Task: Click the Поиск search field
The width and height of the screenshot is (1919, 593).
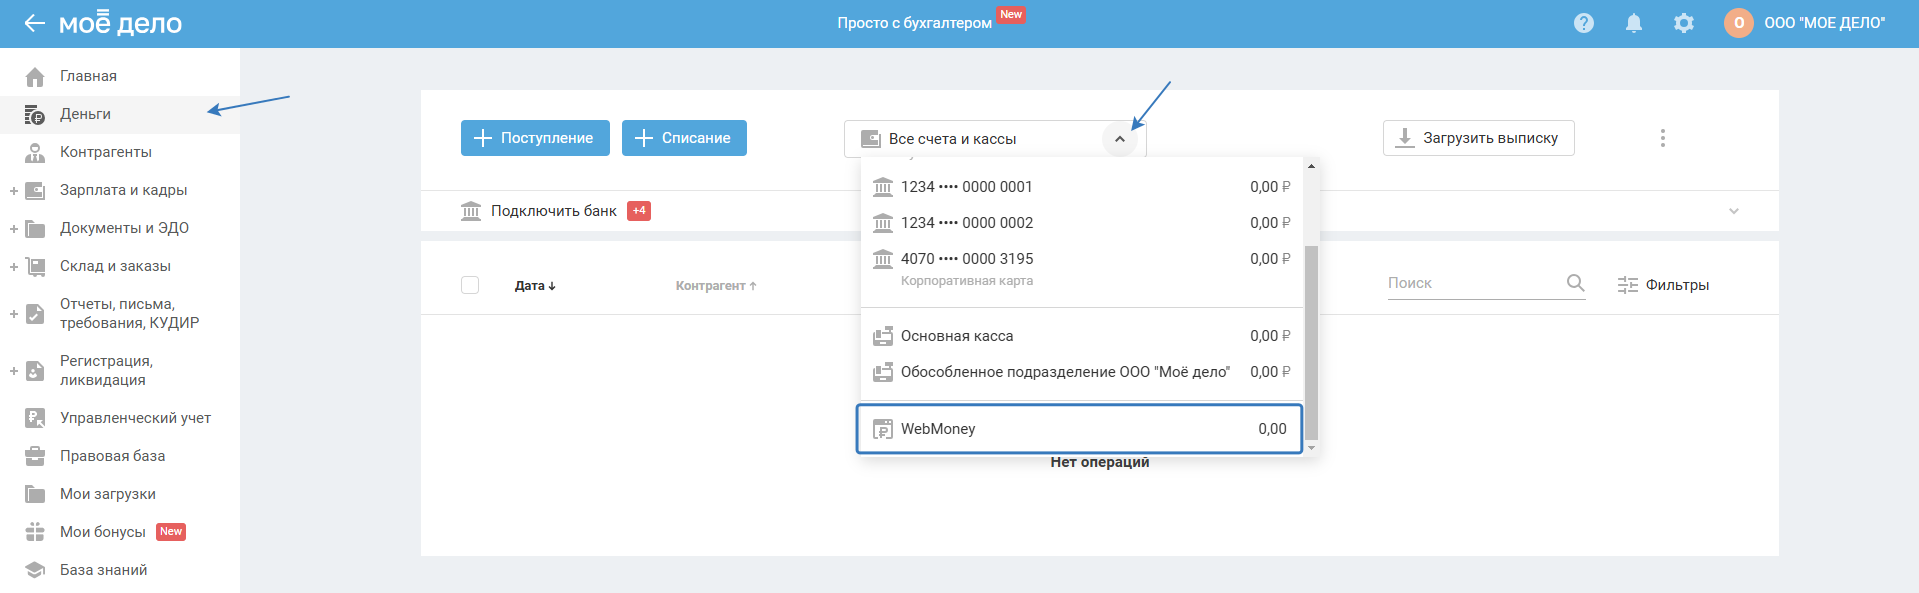Action: coord(1472,283)
